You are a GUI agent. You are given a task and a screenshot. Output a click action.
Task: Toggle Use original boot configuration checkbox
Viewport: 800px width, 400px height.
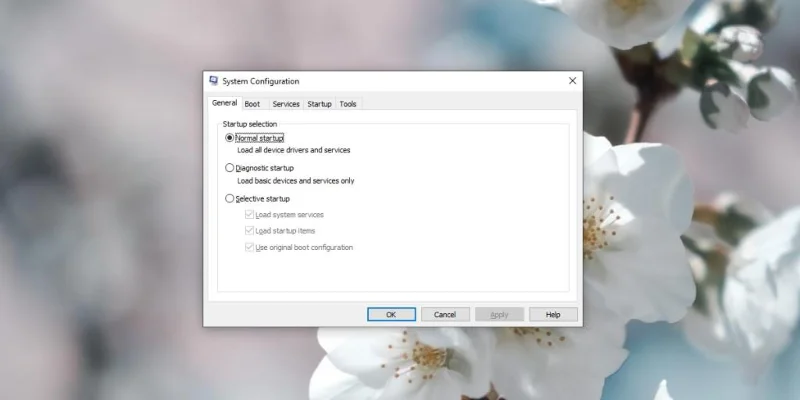[x=249, y=247]
